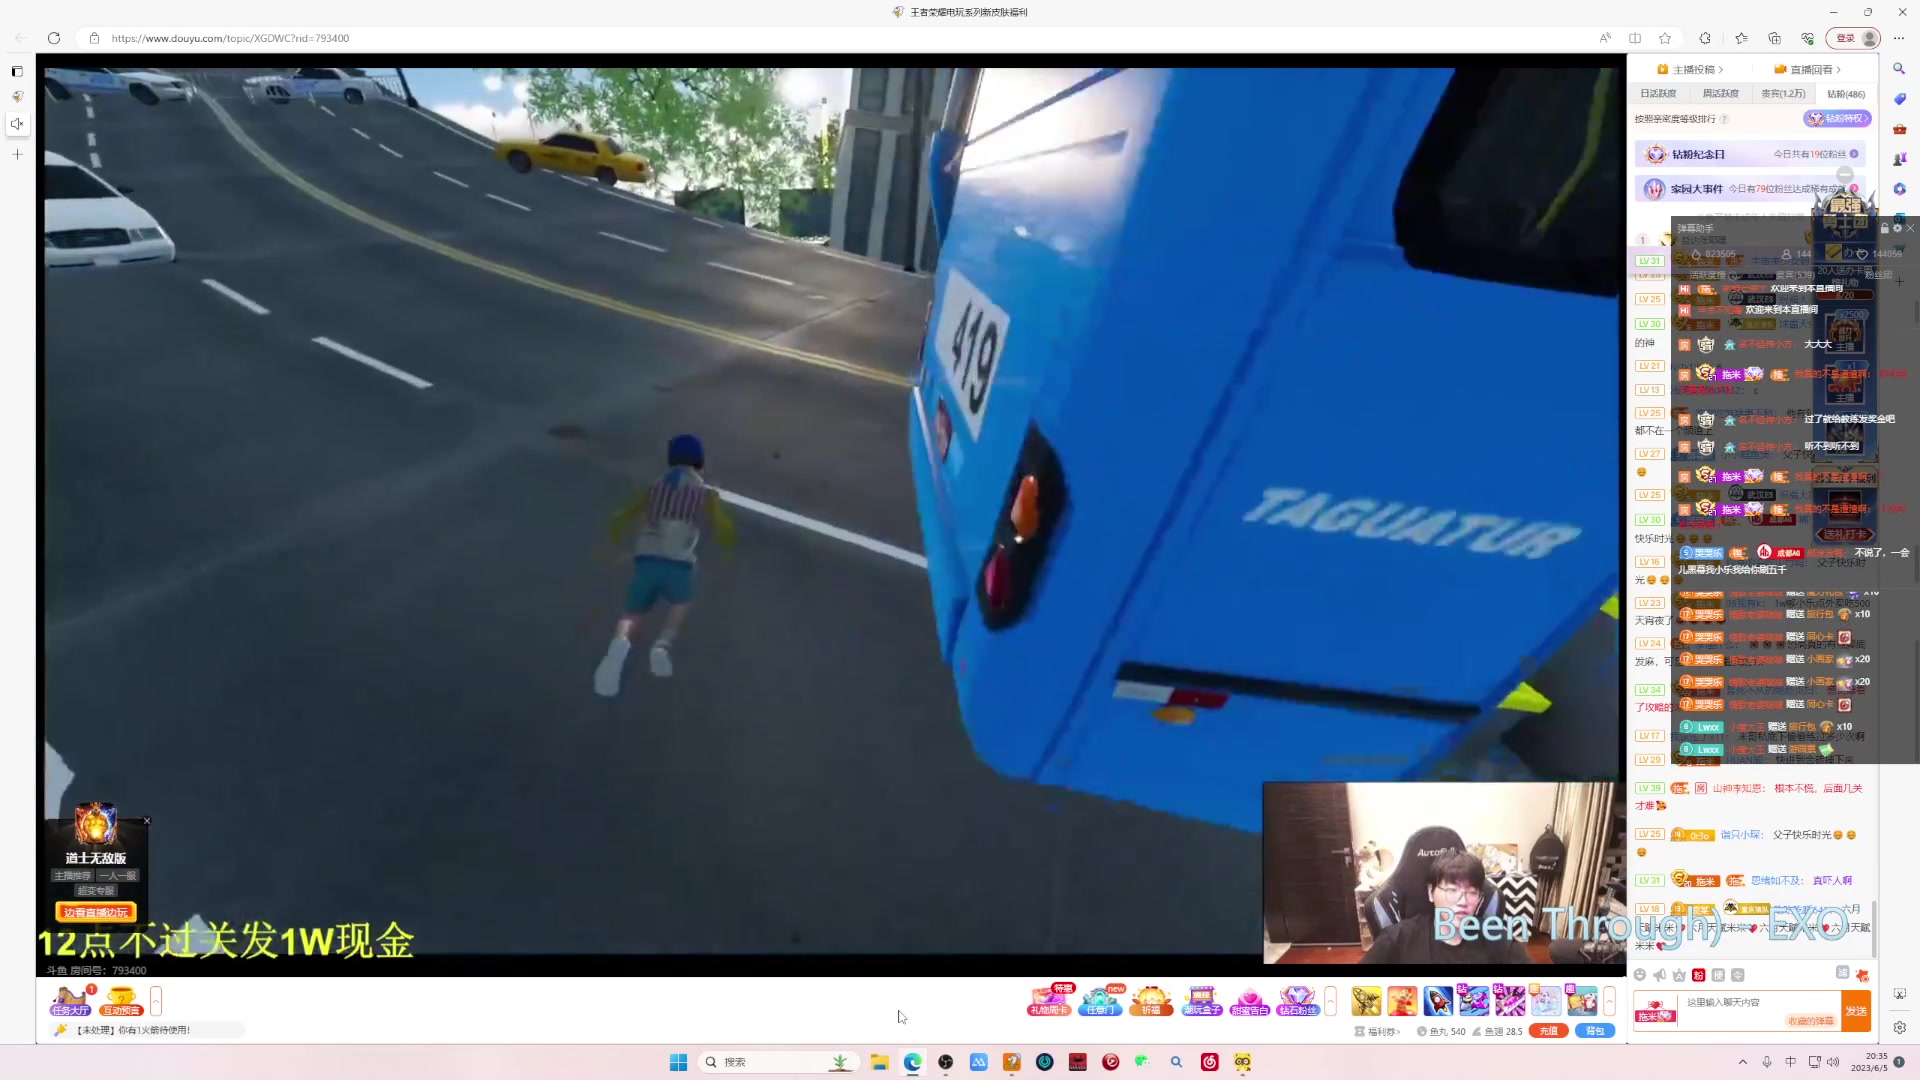Image resolution: width=1920 pixels, height=1080 pixels.
Task: Click the 充值 recharge button
Action: 1548,1031
